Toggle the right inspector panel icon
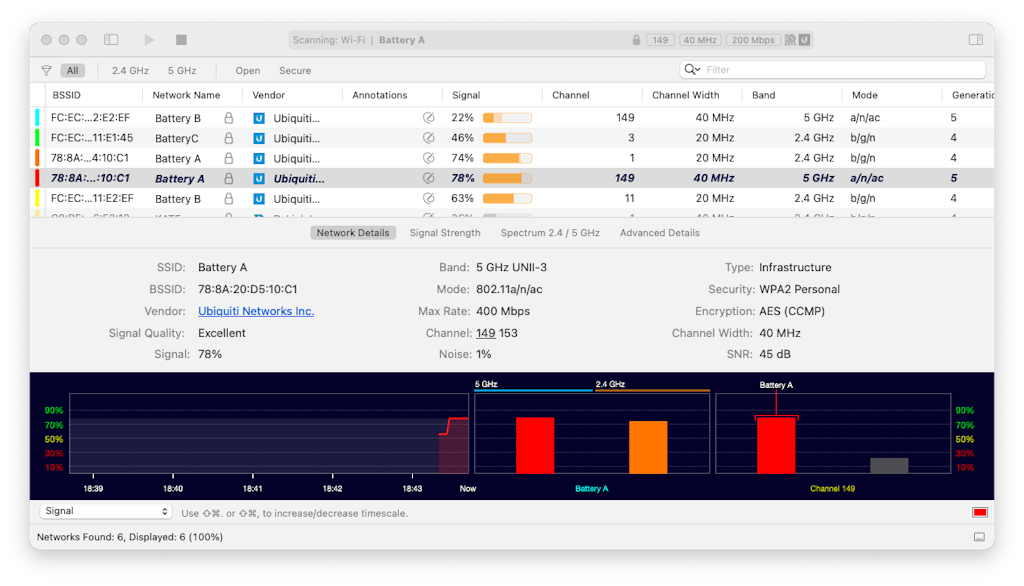This screenshot has width=1024, height=586. pyautogui.click(x=975, y=40)
